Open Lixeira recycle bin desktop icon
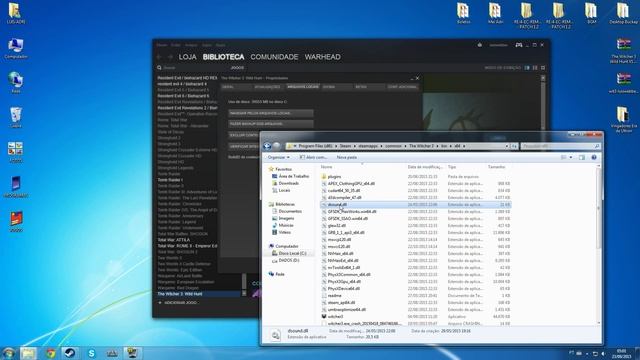 point(16,118)
